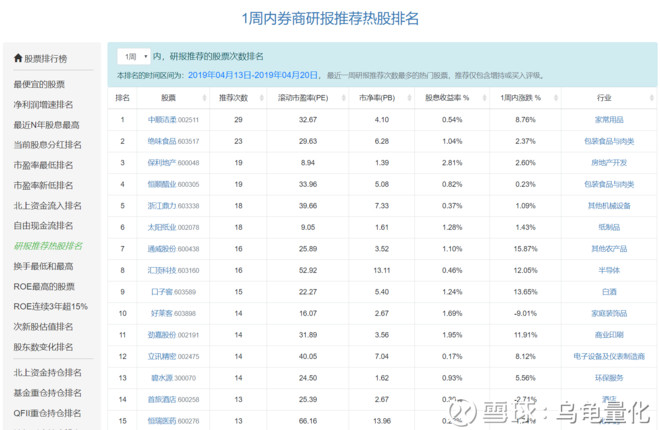The image size is (660, 430).
Task: Open 最近N年股息最高 sidebar item
Action: [x=46, y=125]
